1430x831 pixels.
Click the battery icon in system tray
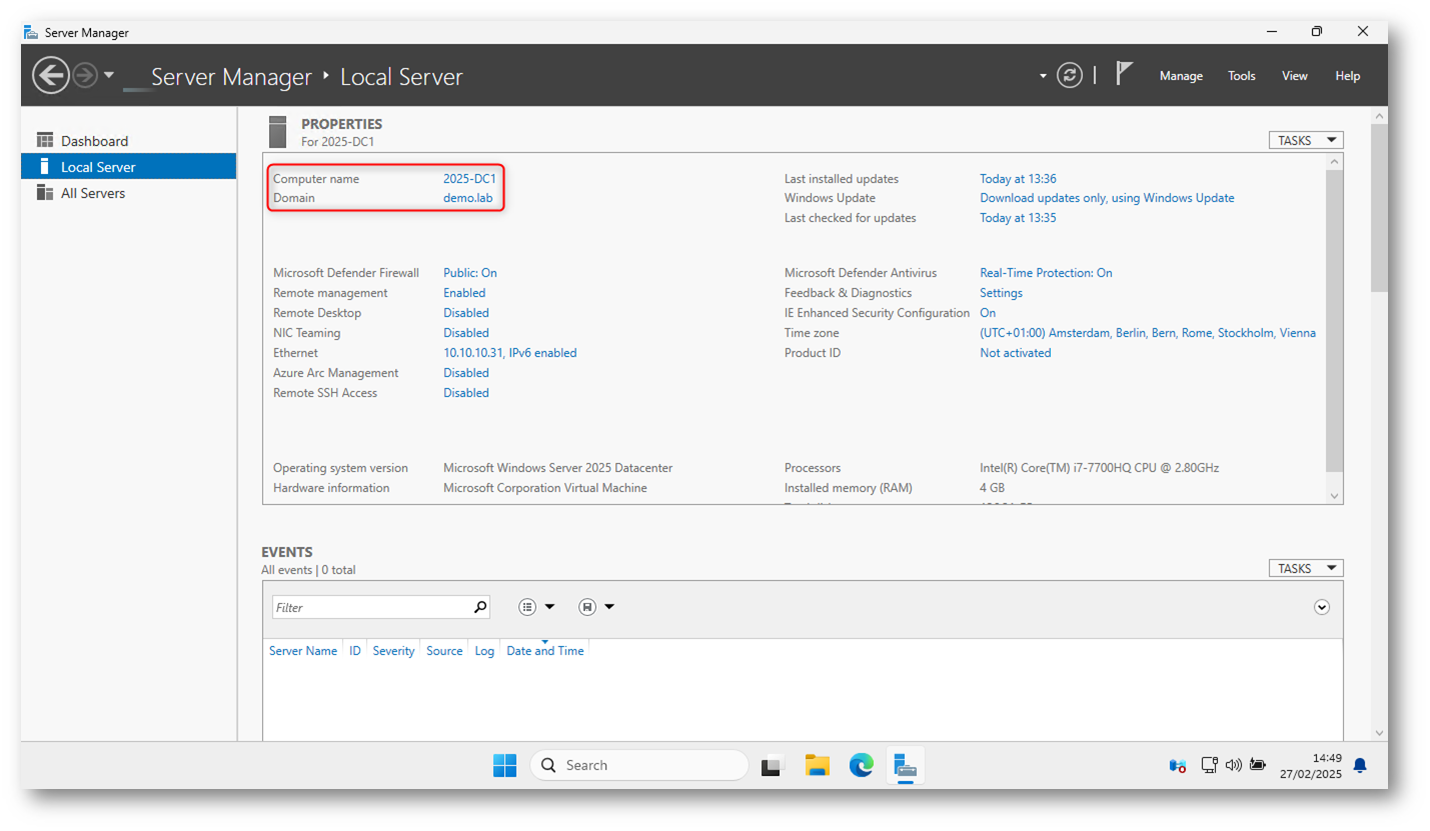pyautogui.click(x=1259, y=766)
